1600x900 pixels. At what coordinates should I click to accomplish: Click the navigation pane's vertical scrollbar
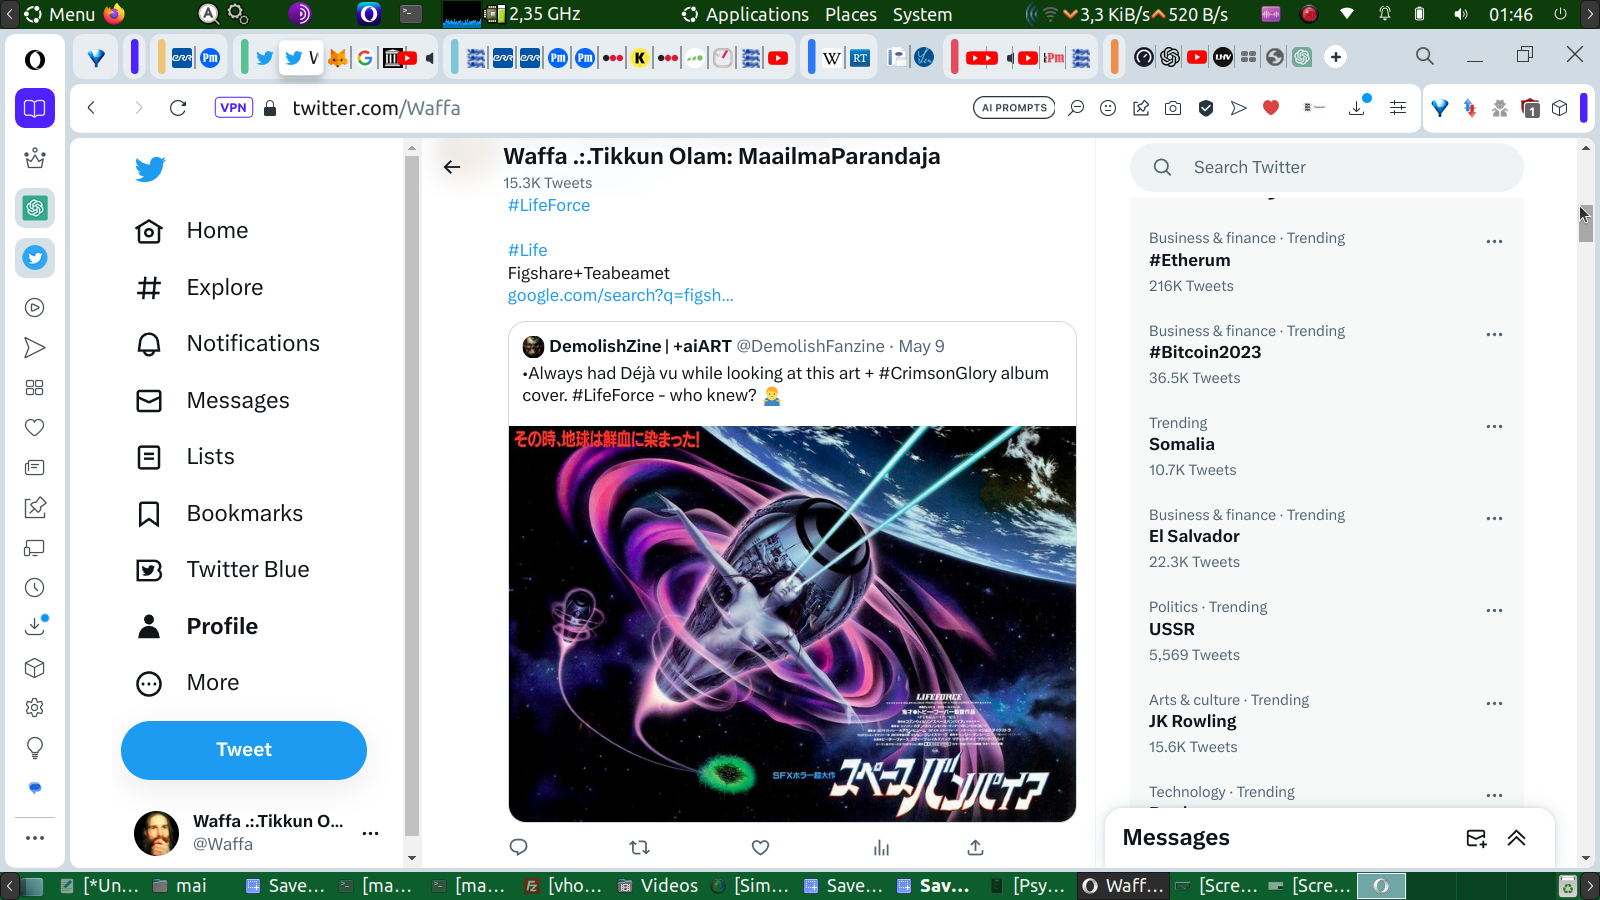(x=412, y=495)
